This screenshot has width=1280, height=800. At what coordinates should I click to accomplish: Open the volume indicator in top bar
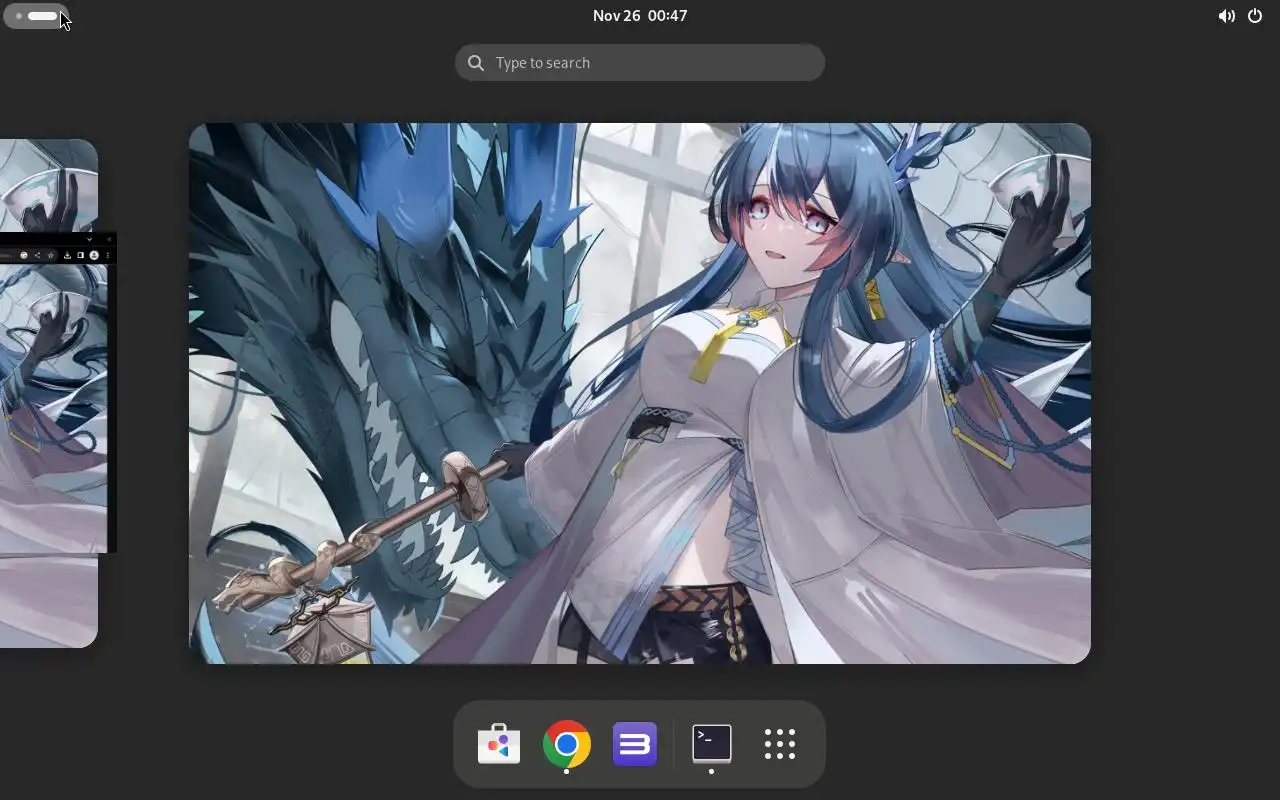[x=1226, y=16]
